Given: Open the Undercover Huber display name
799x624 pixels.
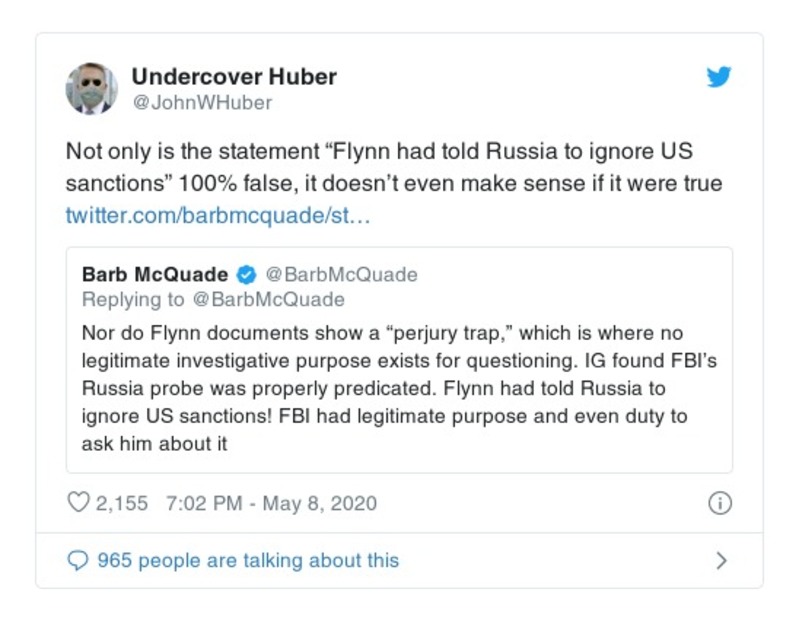Looking at the screenshot, I should coord(234,77).
